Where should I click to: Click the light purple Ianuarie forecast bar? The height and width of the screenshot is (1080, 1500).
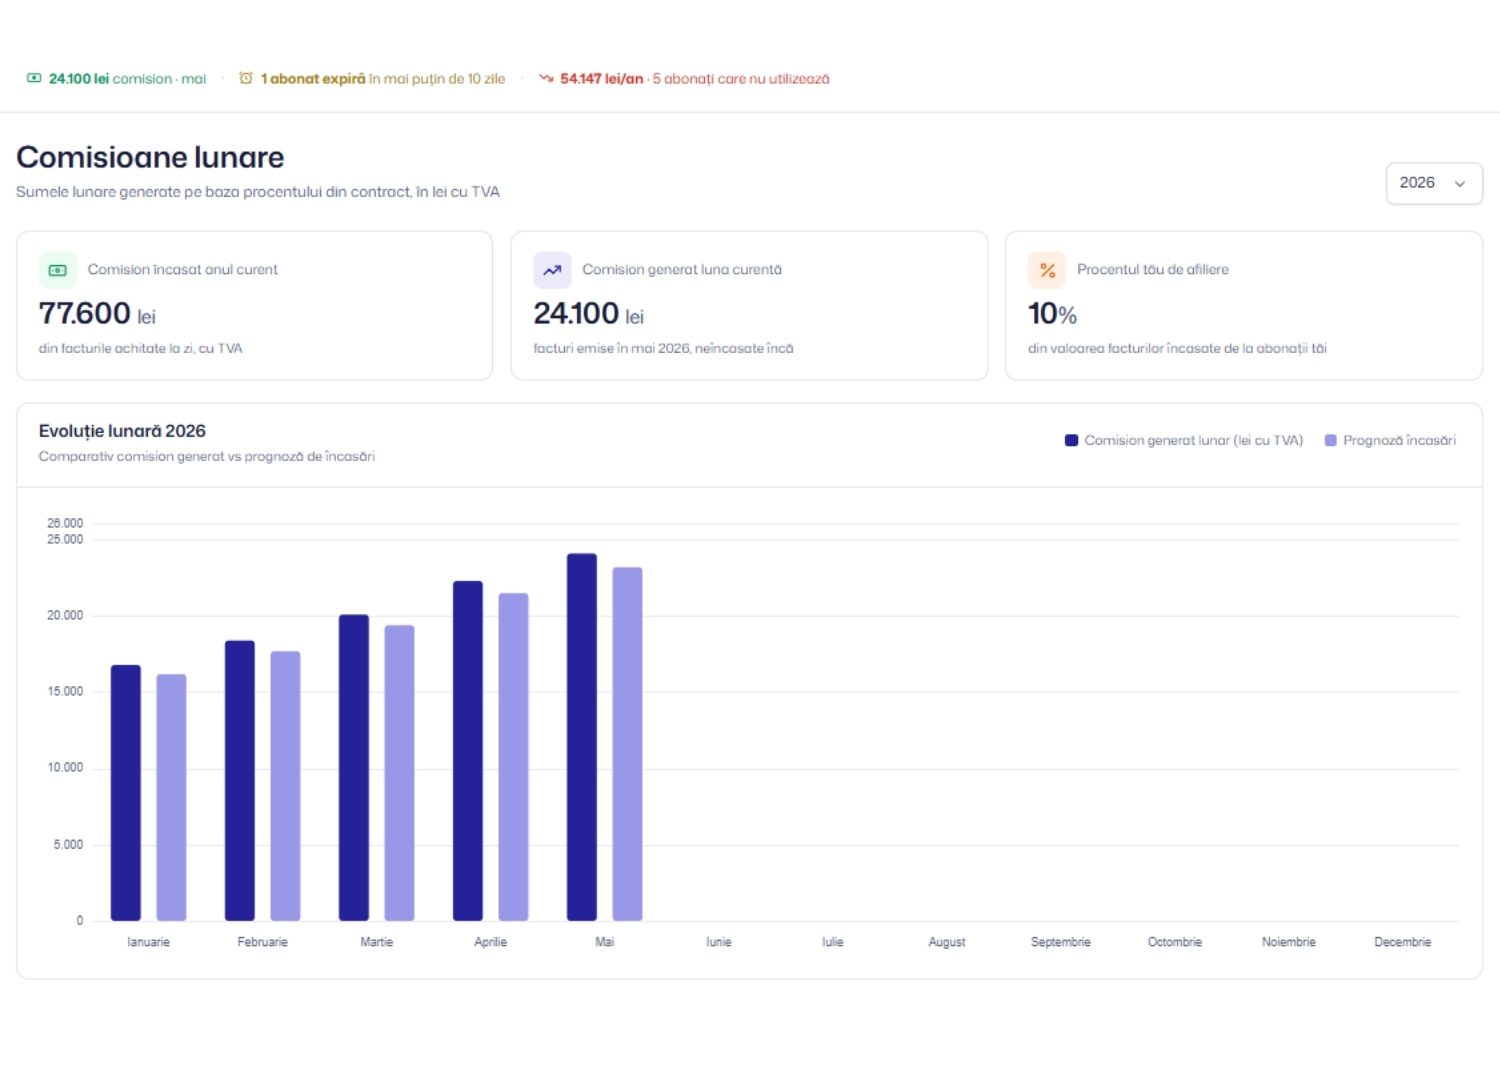[x=171, y=797]
